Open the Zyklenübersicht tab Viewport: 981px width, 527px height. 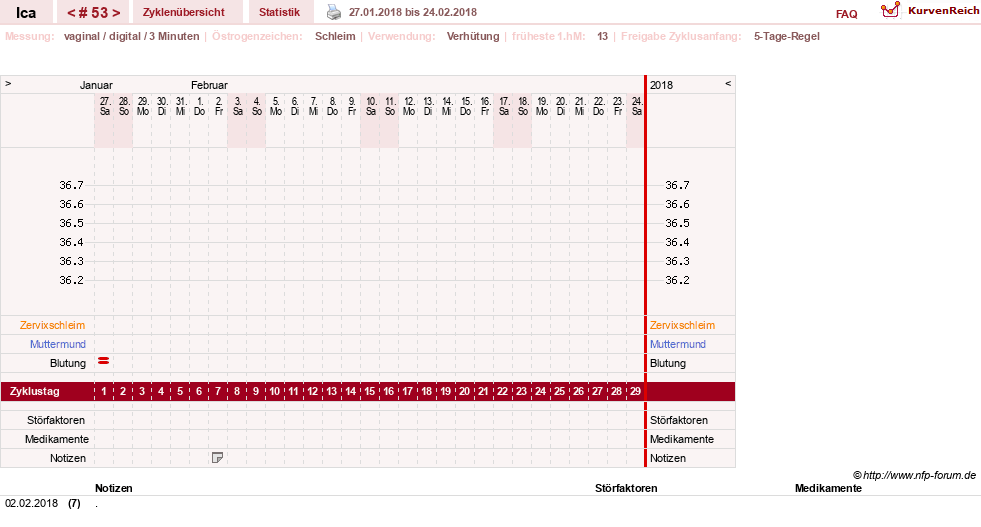click(x=183, y=12)
